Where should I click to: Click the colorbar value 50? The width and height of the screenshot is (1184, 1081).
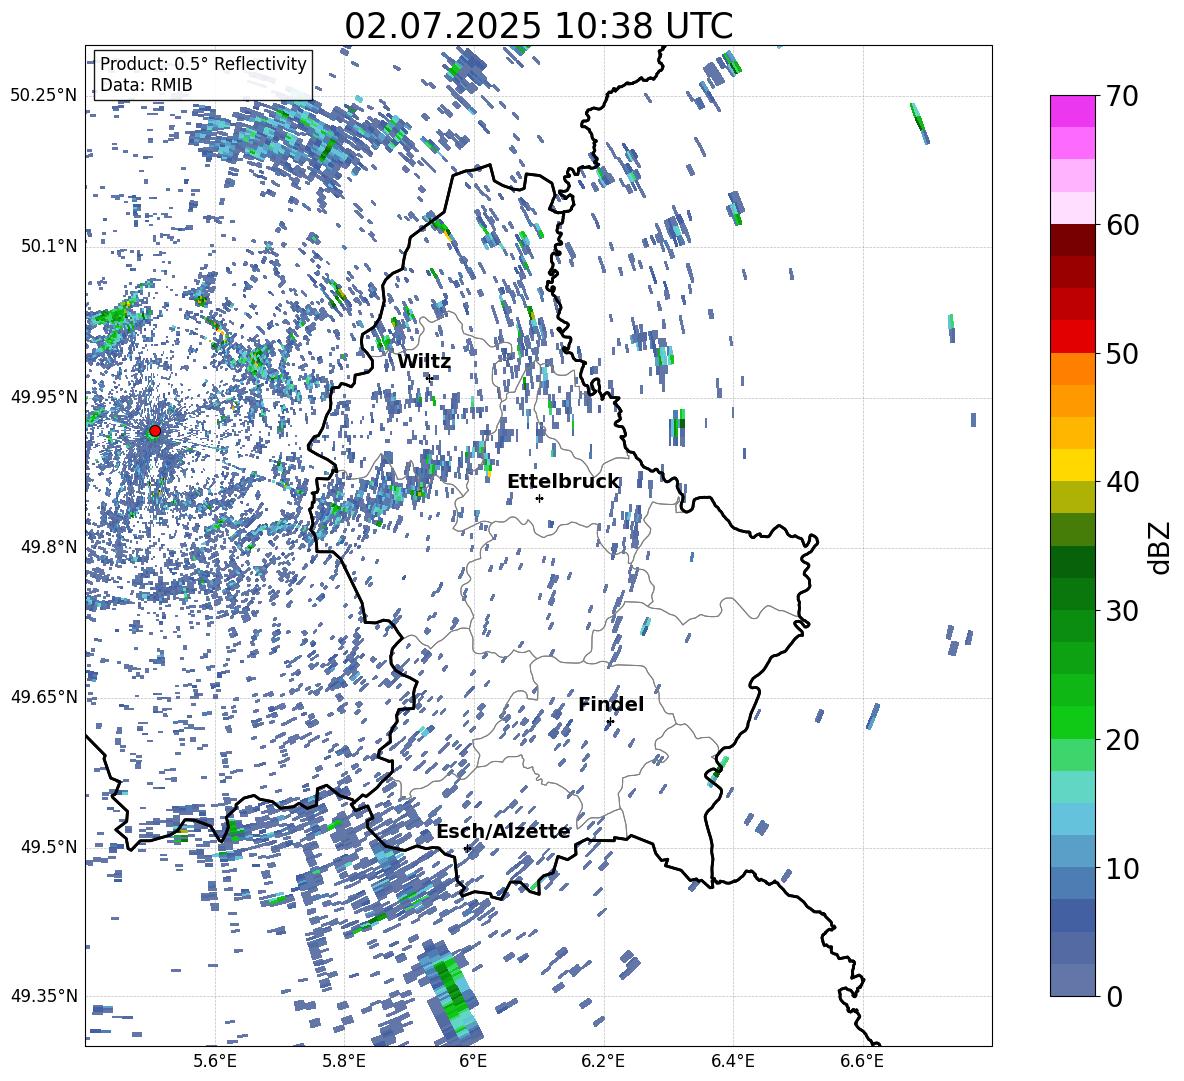[1123, 353]
